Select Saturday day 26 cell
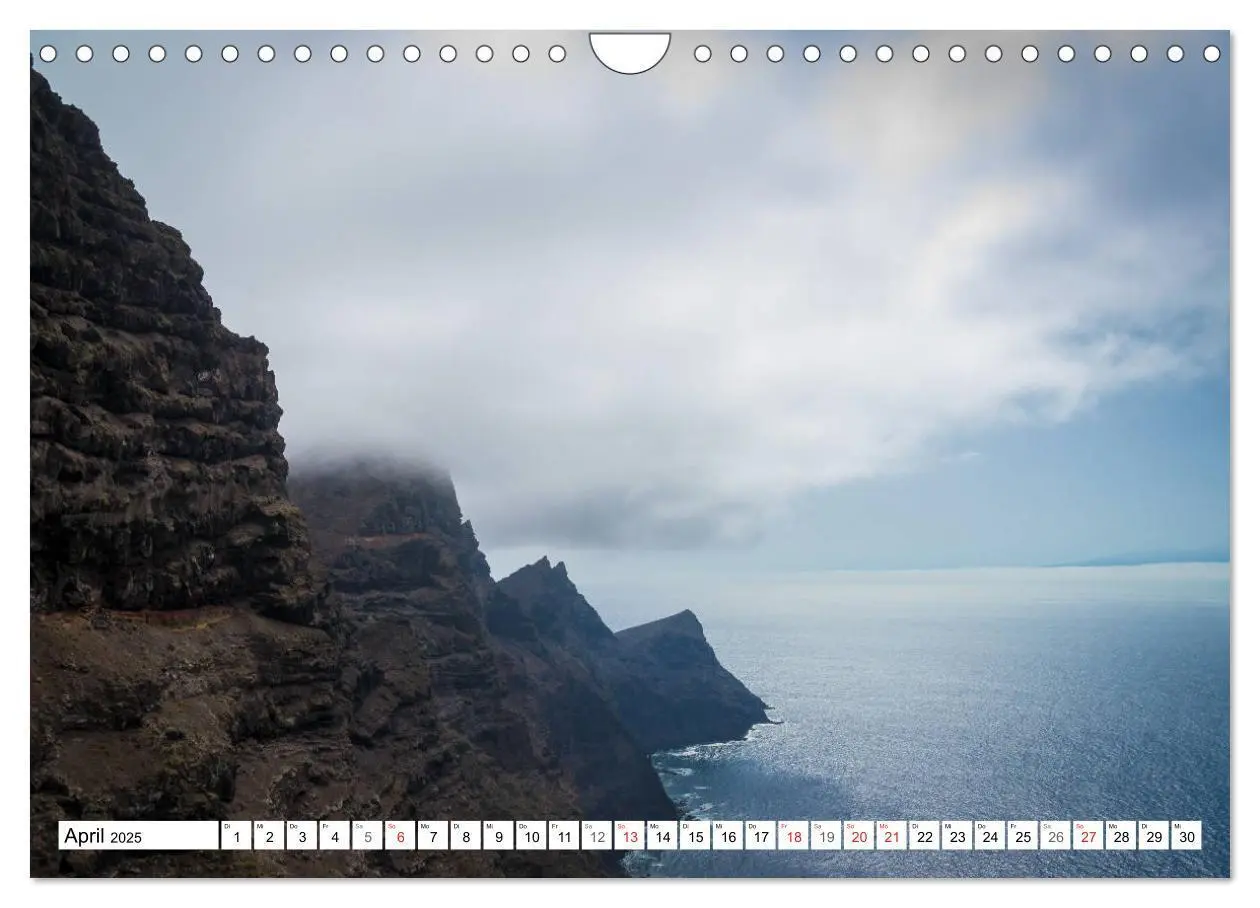Image resolution: width=1260 pixels, height=908 pixels. (x=1056, y=836)
